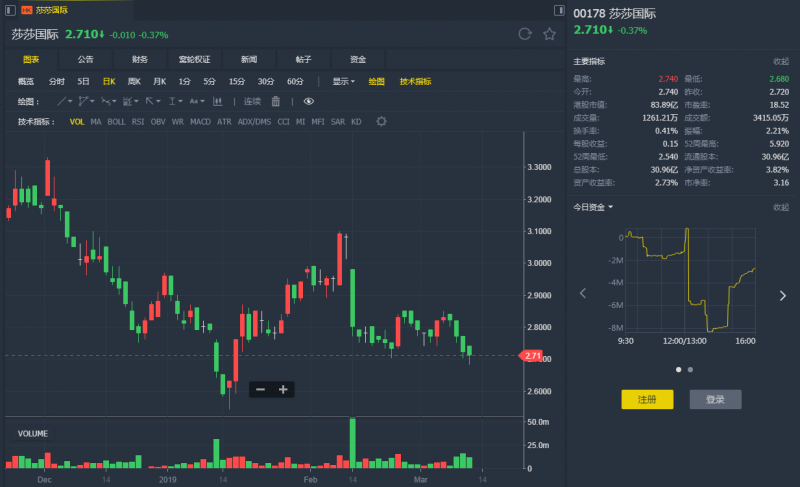The height and width of the screenshot is (487, 800).
Task: Enable the OBV indicator
Action: click(158, 122)
